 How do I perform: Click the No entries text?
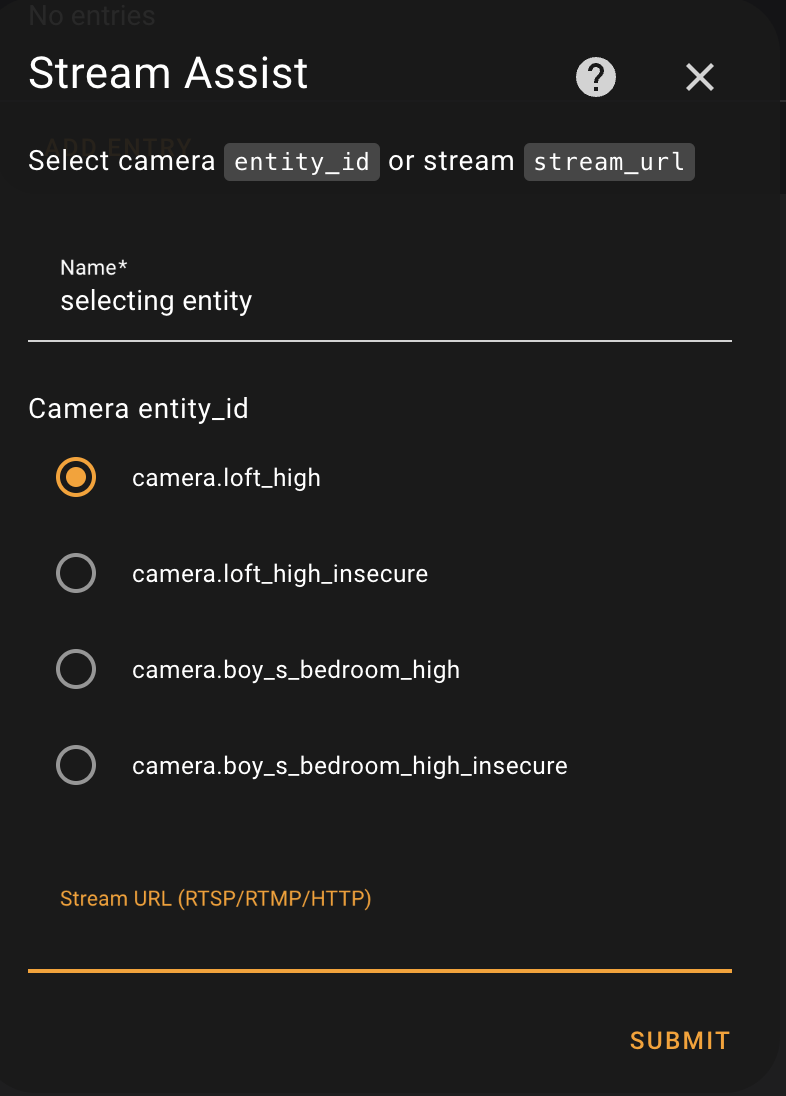[91, 16]
